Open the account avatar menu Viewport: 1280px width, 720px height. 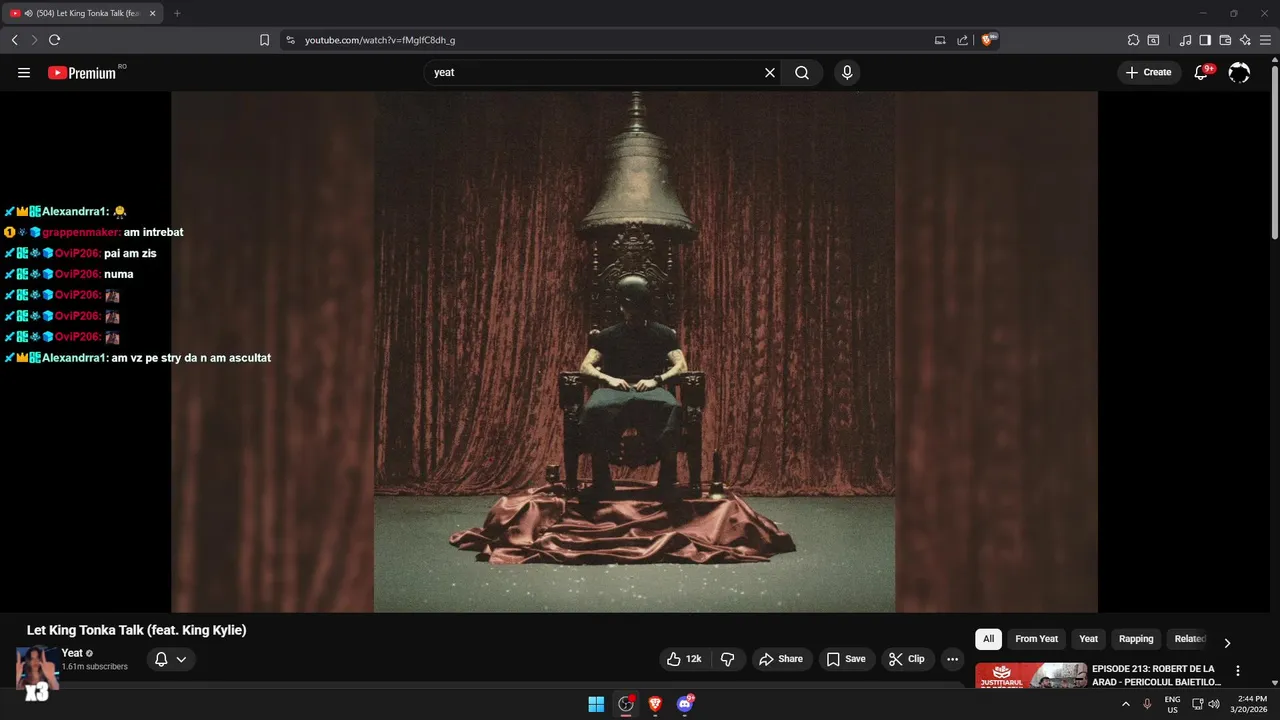point(1239,72)
